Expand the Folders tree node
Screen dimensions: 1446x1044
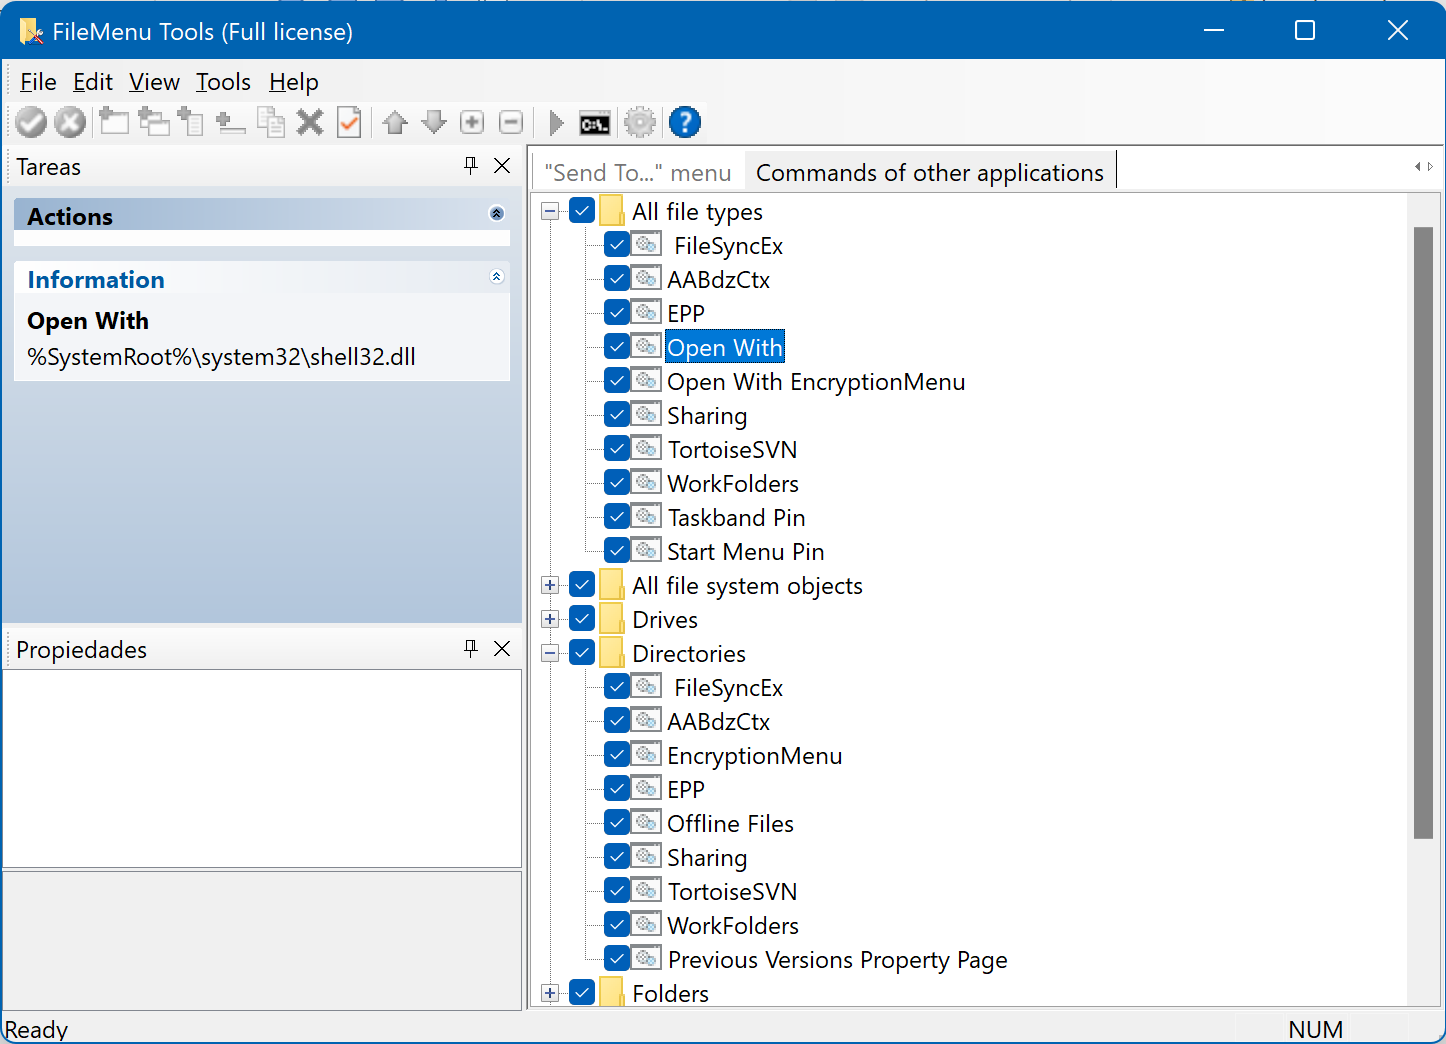pos(550,993)
